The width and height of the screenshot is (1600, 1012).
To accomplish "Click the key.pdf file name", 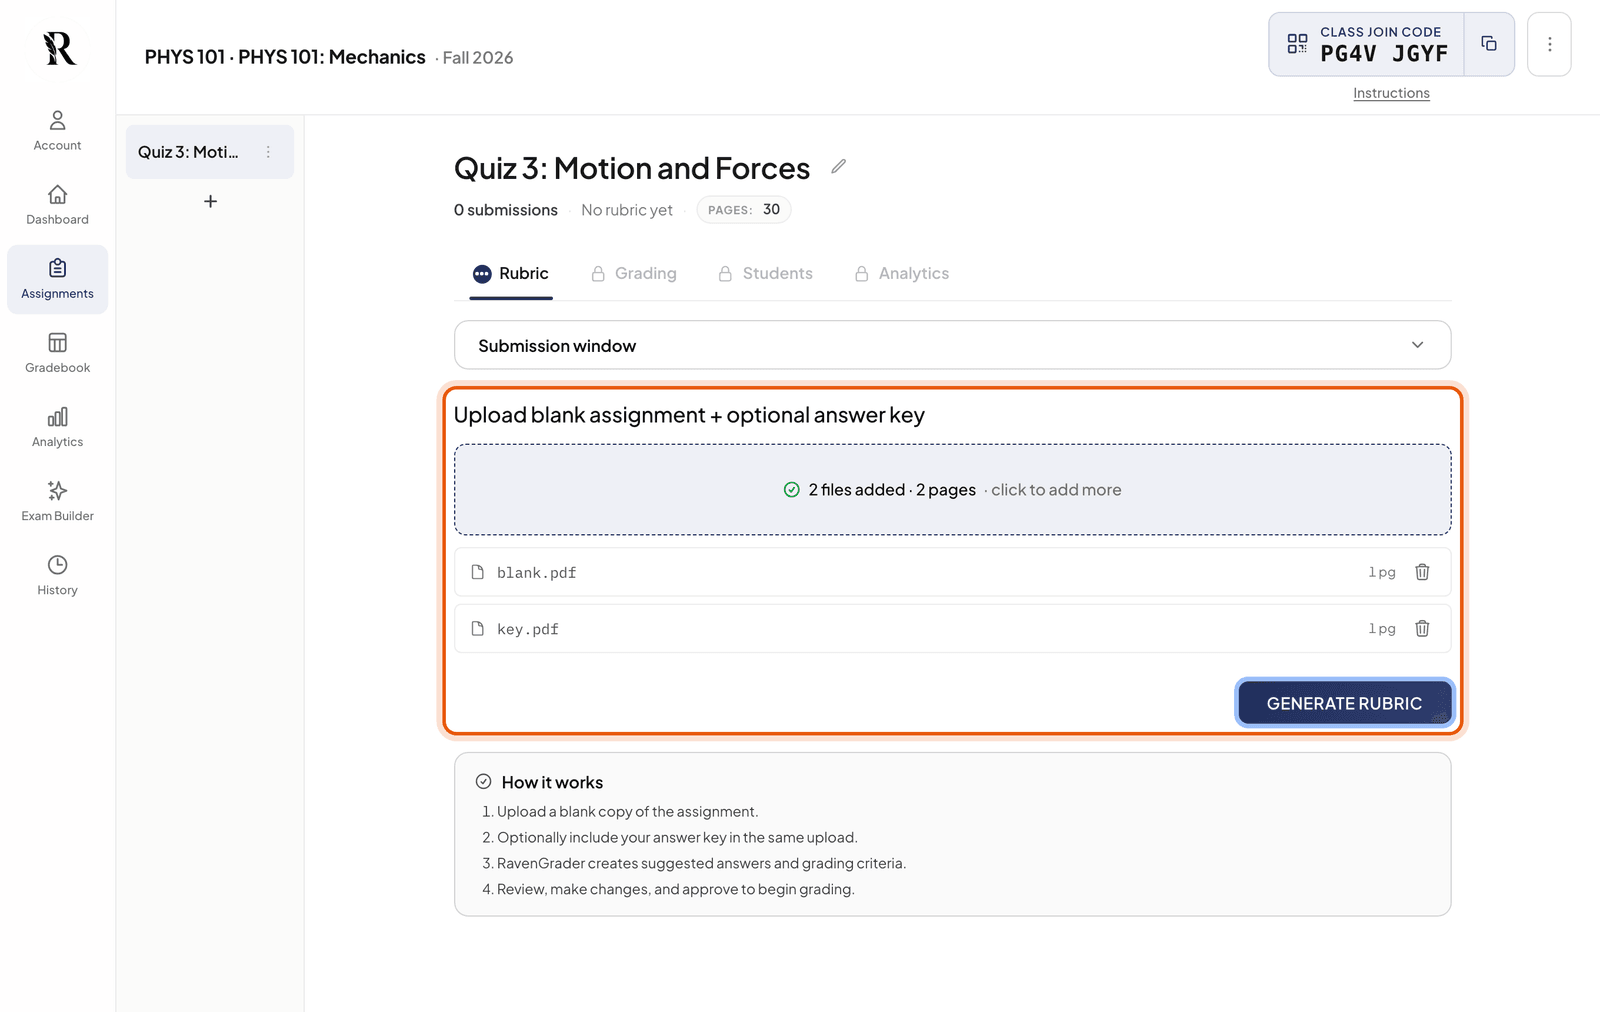I will 528,629.
